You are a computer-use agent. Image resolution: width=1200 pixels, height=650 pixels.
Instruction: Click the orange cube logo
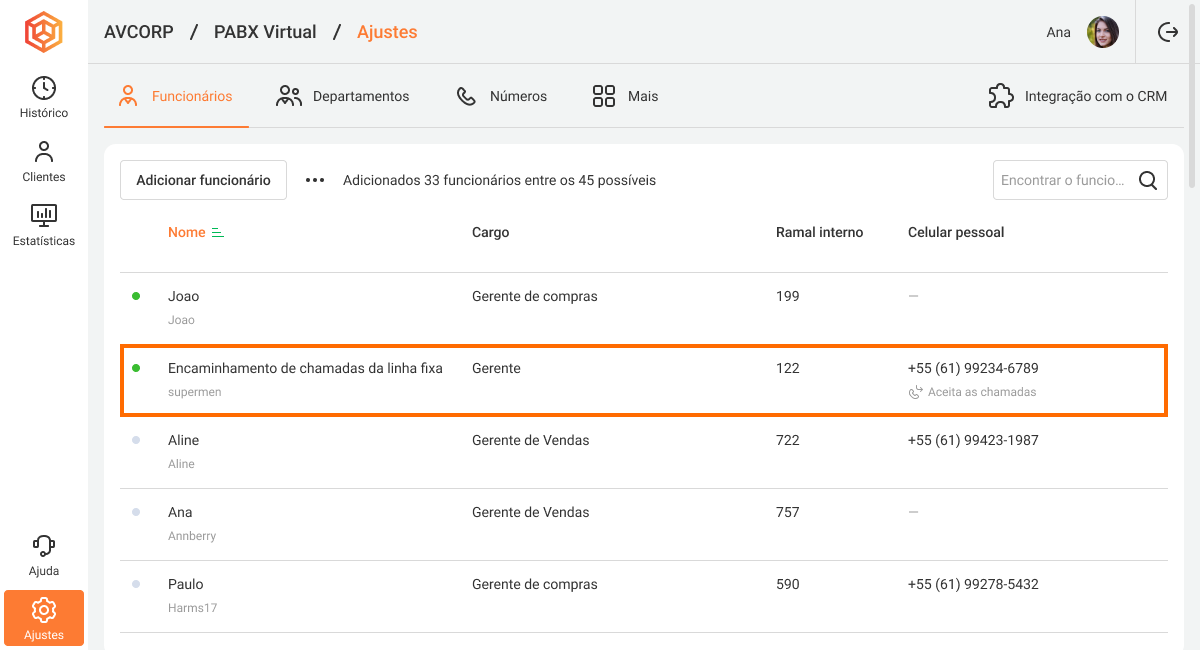point(43,32)
